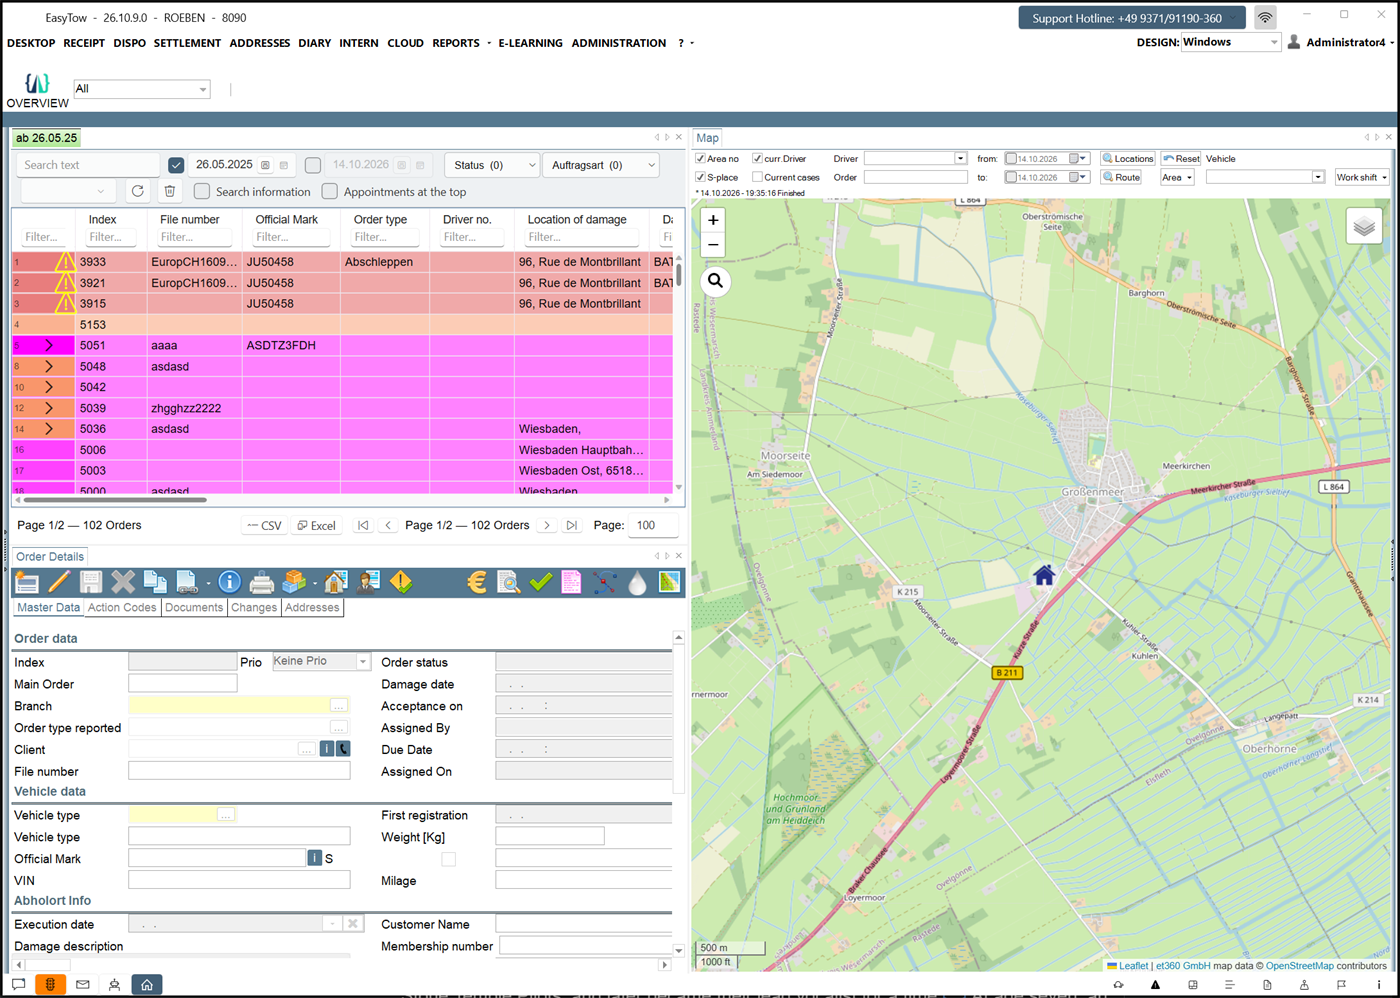The image size is (1400, 998).
Task: Toggle the Search information checkbox
Action: point(202,191)
